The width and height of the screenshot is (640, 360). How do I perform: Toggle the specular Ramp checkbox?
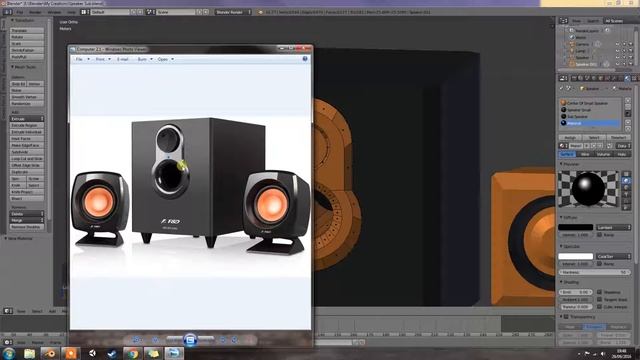[600, 264]
